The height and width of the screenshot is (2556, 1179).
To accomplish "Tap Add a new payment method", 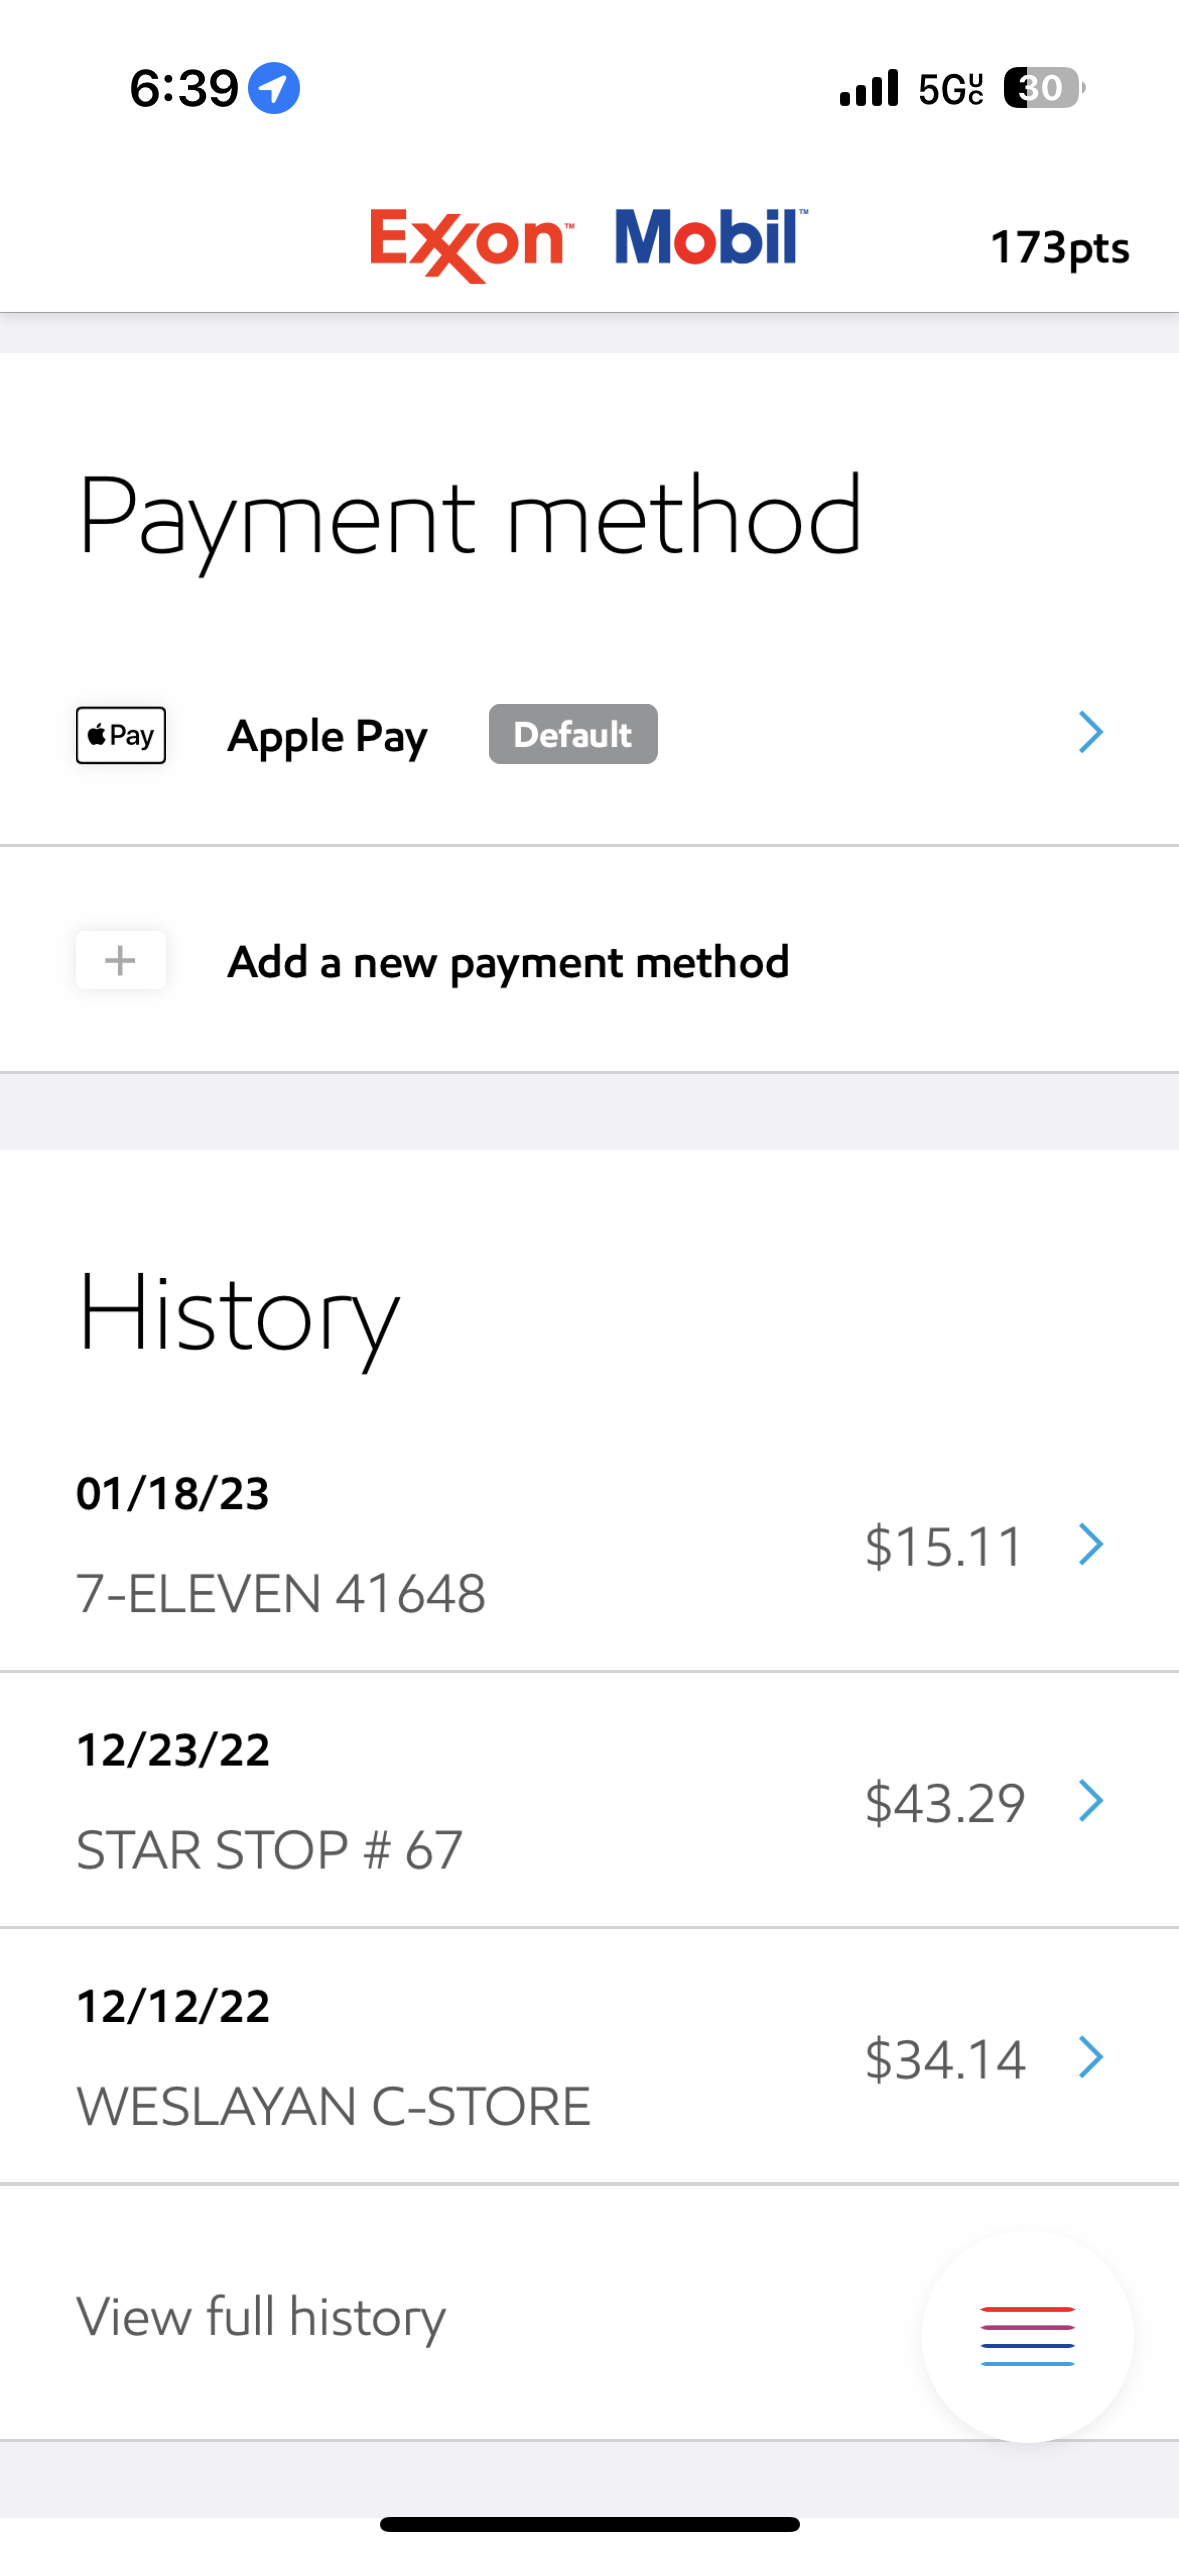I will [x=508, y=962].
